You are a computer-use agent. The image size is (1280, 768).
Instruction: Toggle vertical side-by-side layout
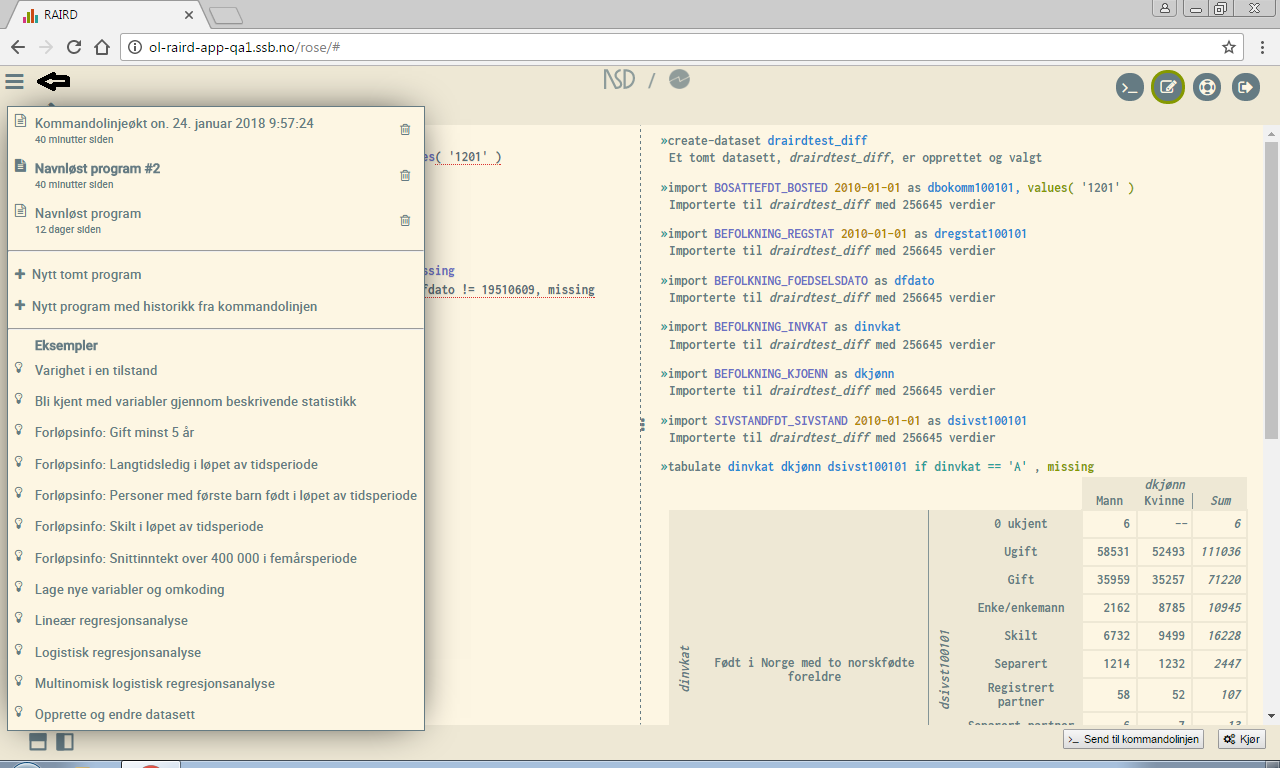(x=65, y=742)
